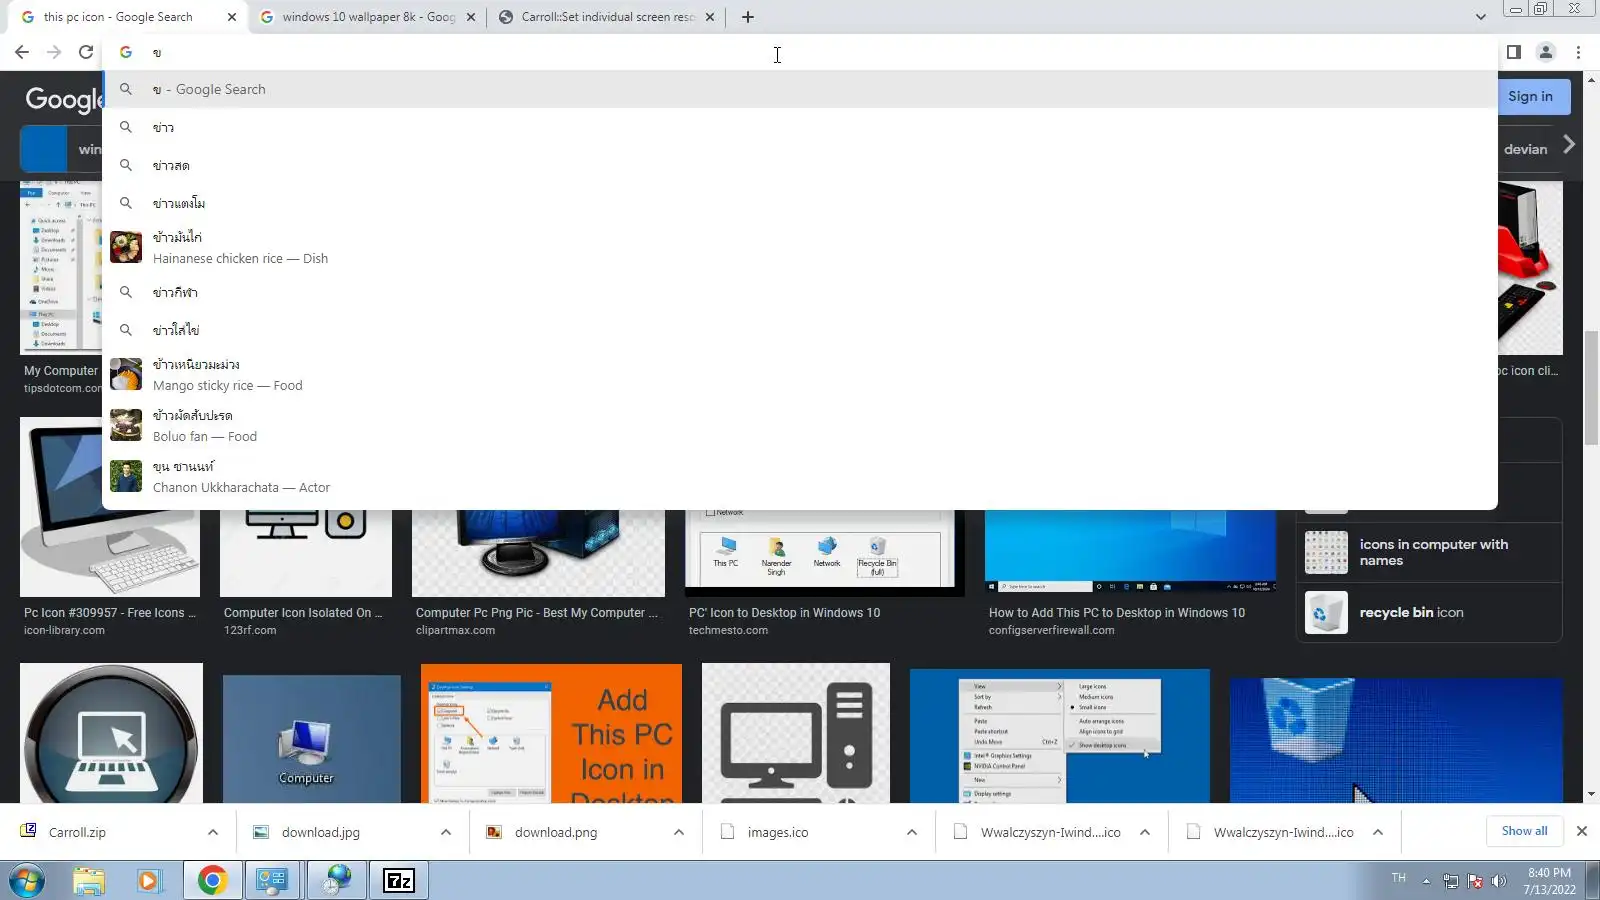
Task: Open 'How to Add This PC to Desktop' result
Action: (1117, 613)
